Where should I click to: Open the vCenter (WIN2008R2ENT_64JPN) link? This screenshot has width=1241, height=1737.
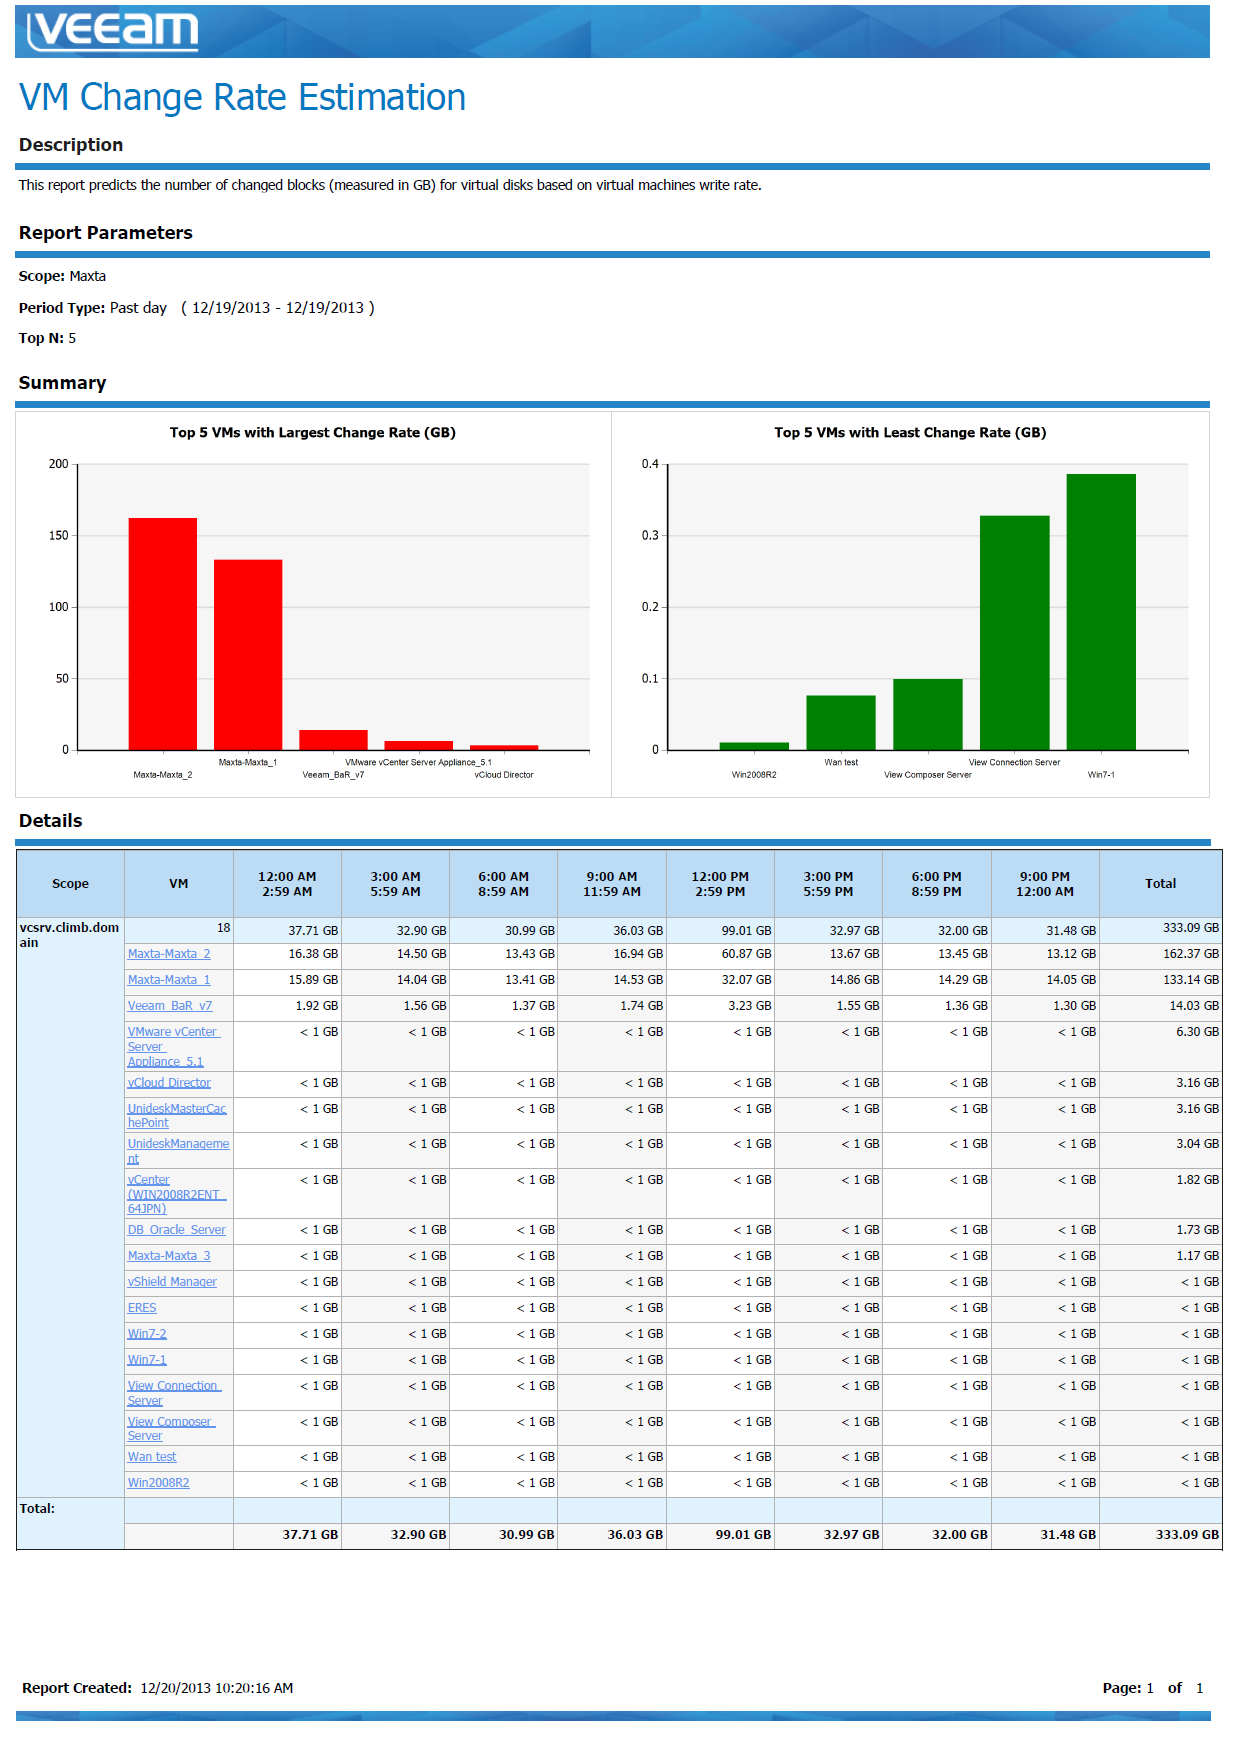[x=177, y=1194]
